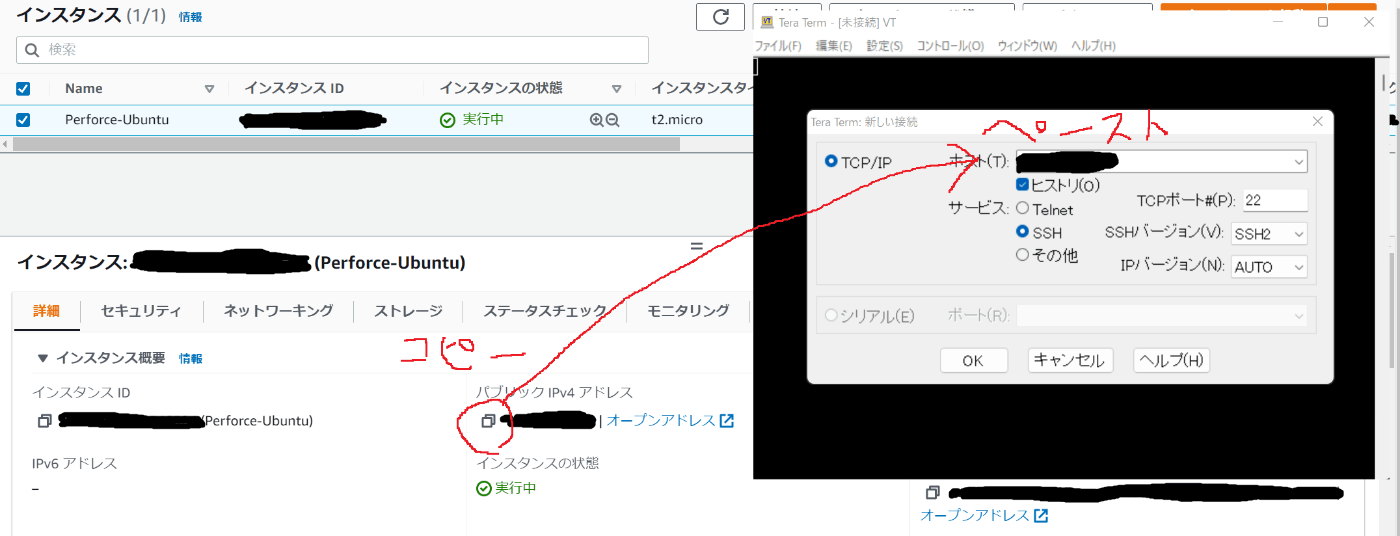Viewport: 1400px width, 536px height.
Task: Select the シリアル(E) radio button
Action: [831, 316]
